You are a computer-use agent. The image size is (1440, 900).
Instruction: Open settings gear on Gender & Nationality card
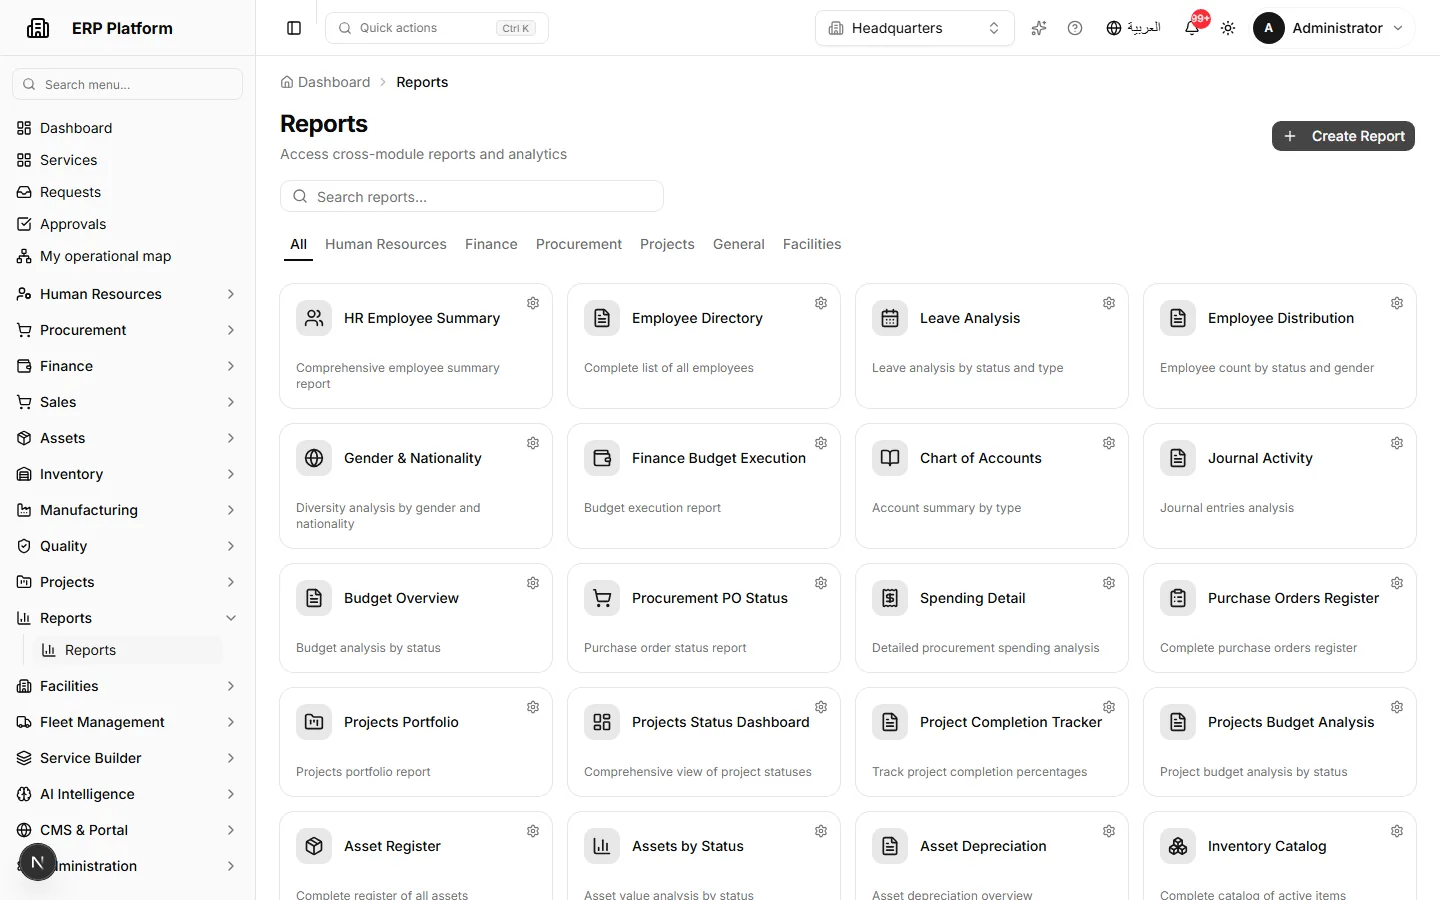tap(533, 443)
